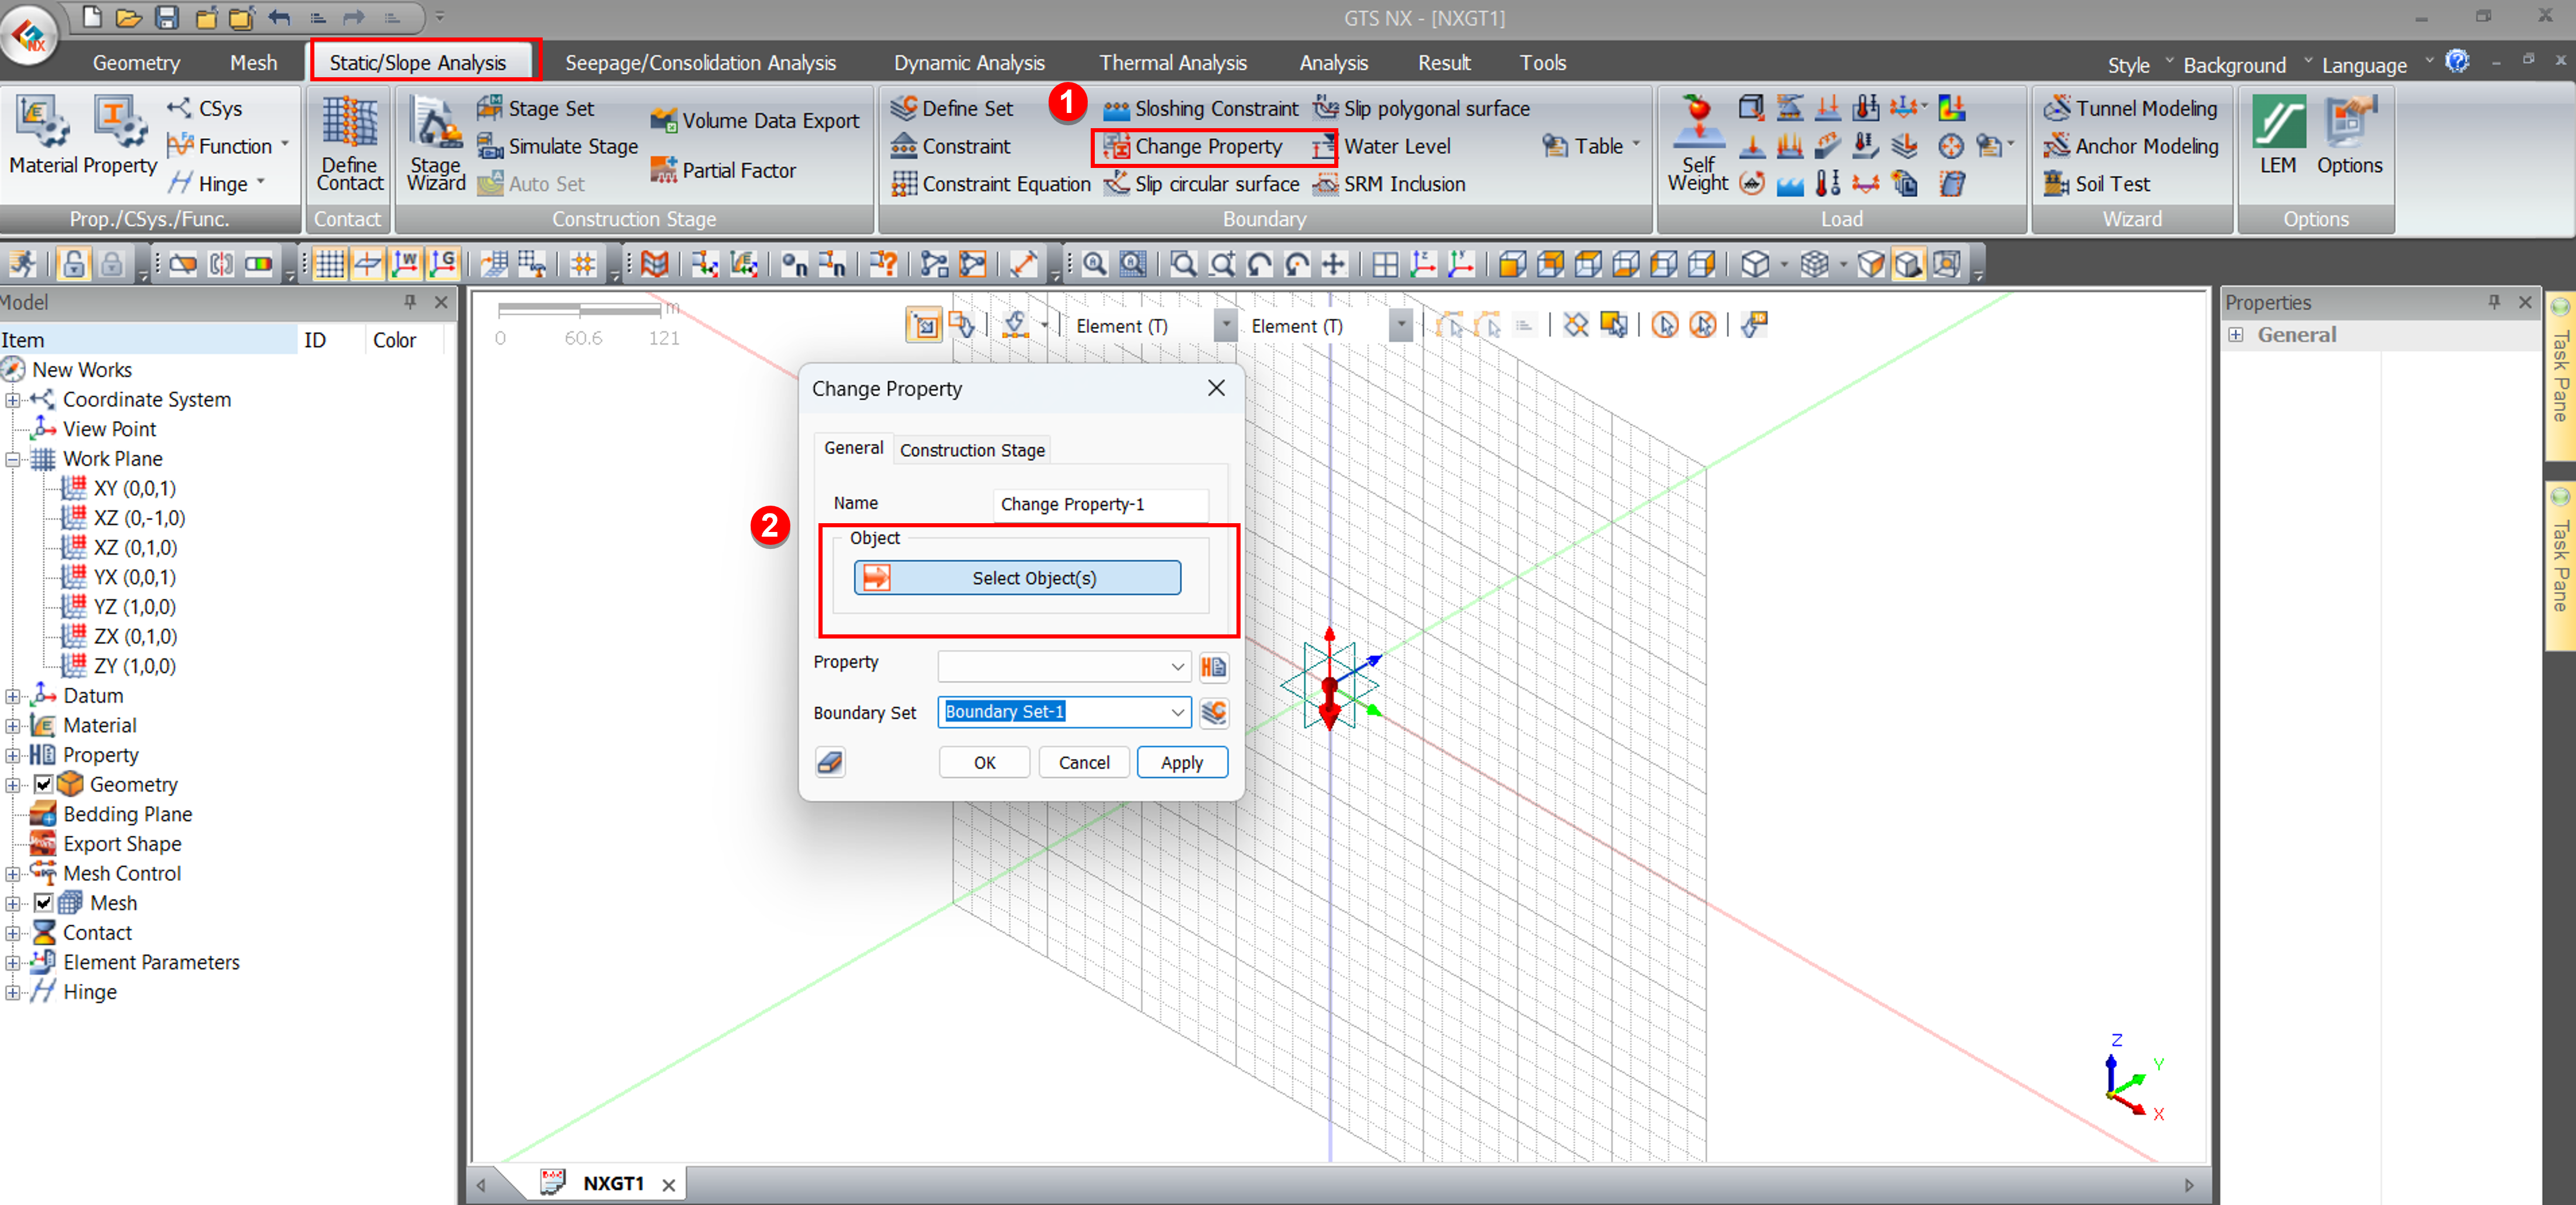Viewport: 2576px width, 1205px height.
Task: Apply Self Weight load
Action: point(1697,145)
